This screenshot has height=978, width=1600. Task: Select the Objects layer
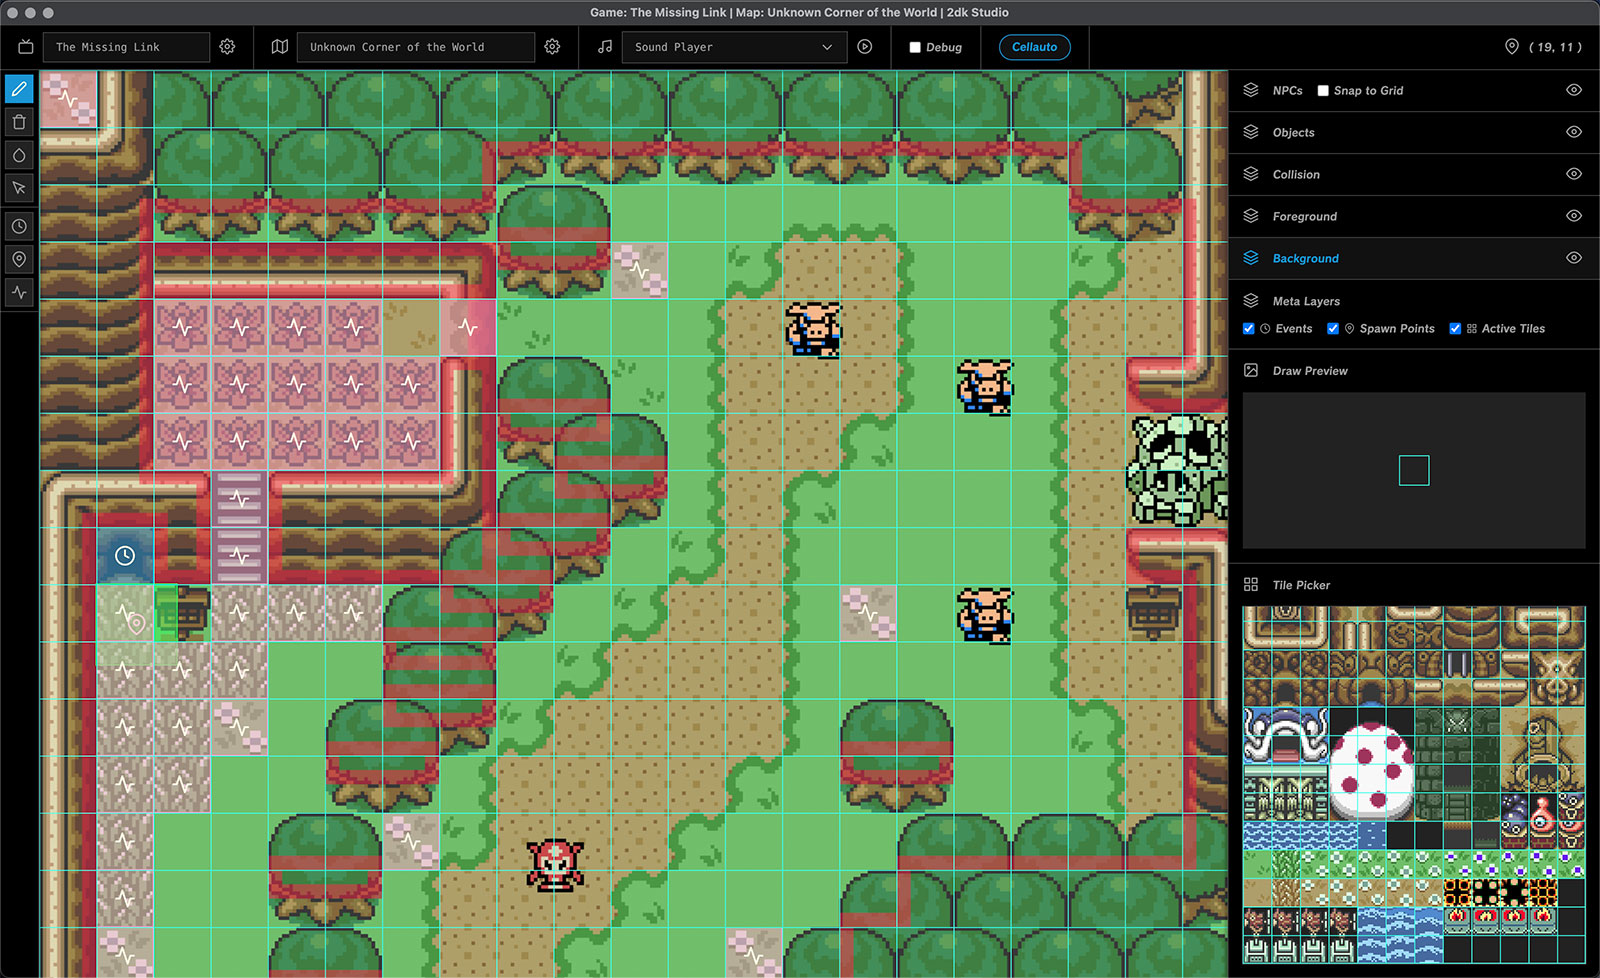pyautogui.click(x=1293, y=132)
